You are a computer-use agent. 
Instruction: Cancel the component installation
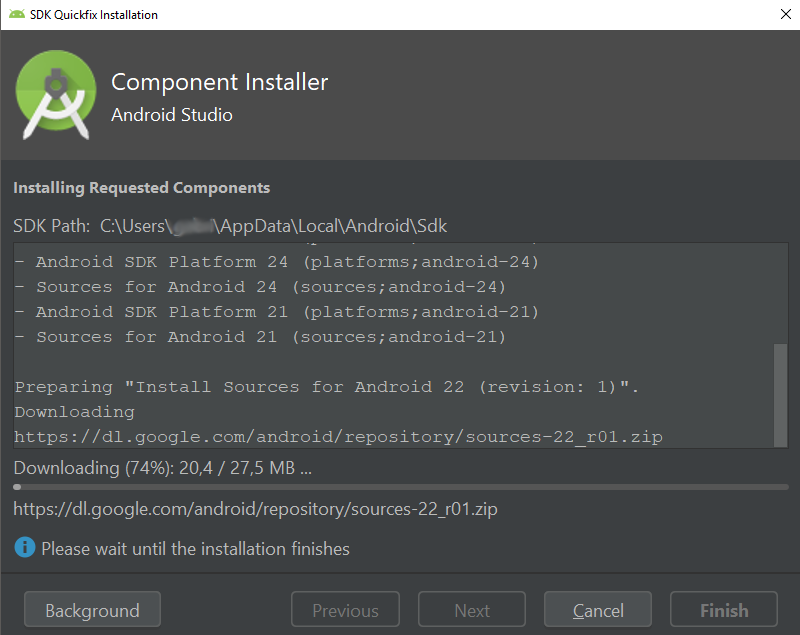click(597, 609)
